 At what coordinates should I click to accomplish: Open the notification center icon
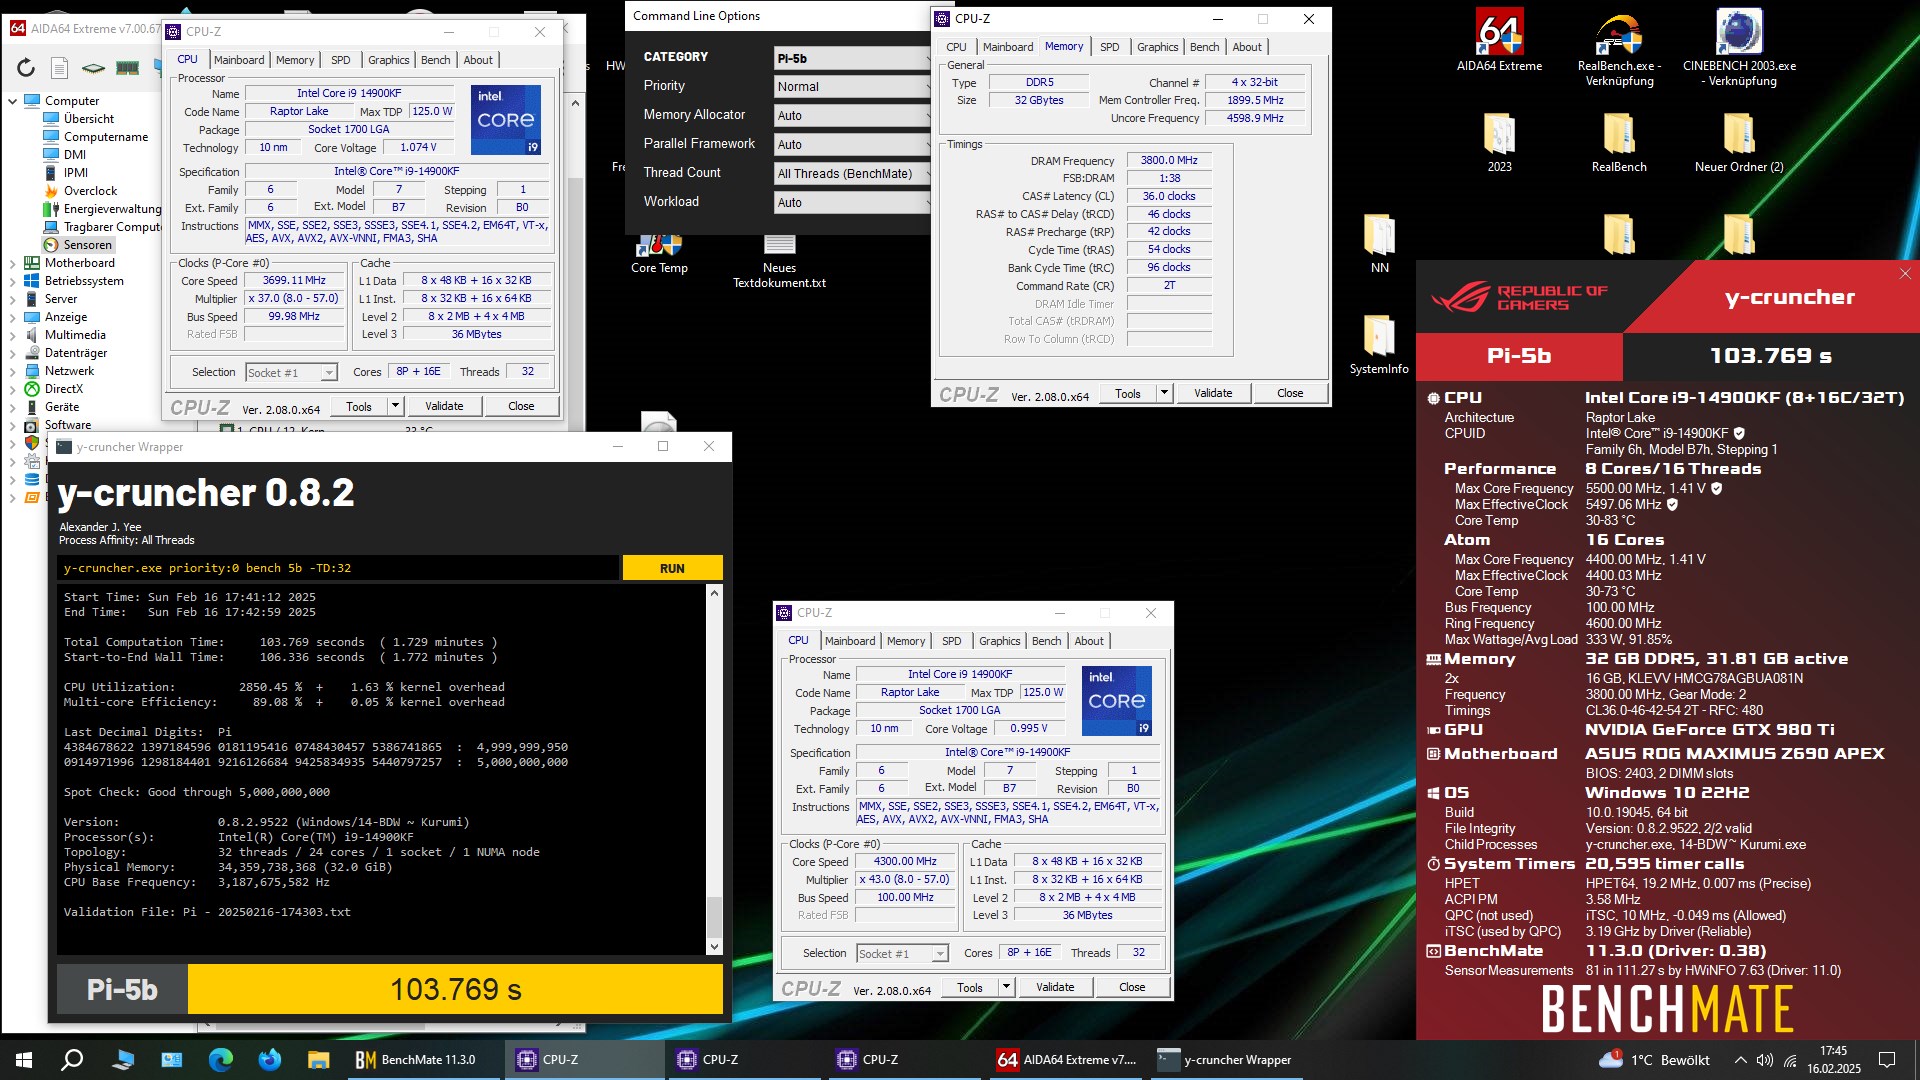(1887, 1060)
